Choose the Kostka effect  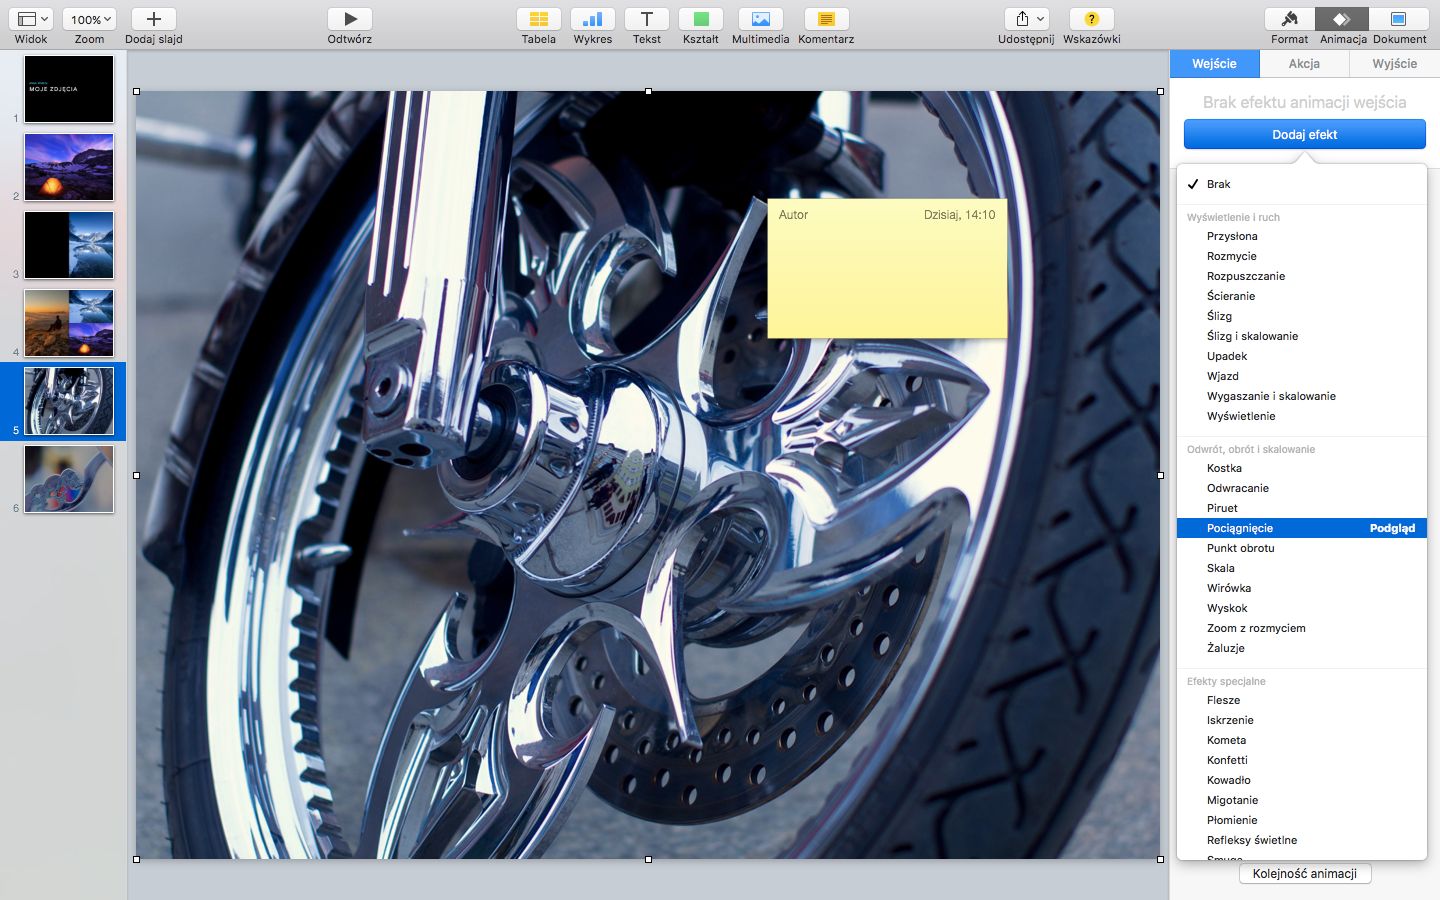click(x=1302, y=468)
